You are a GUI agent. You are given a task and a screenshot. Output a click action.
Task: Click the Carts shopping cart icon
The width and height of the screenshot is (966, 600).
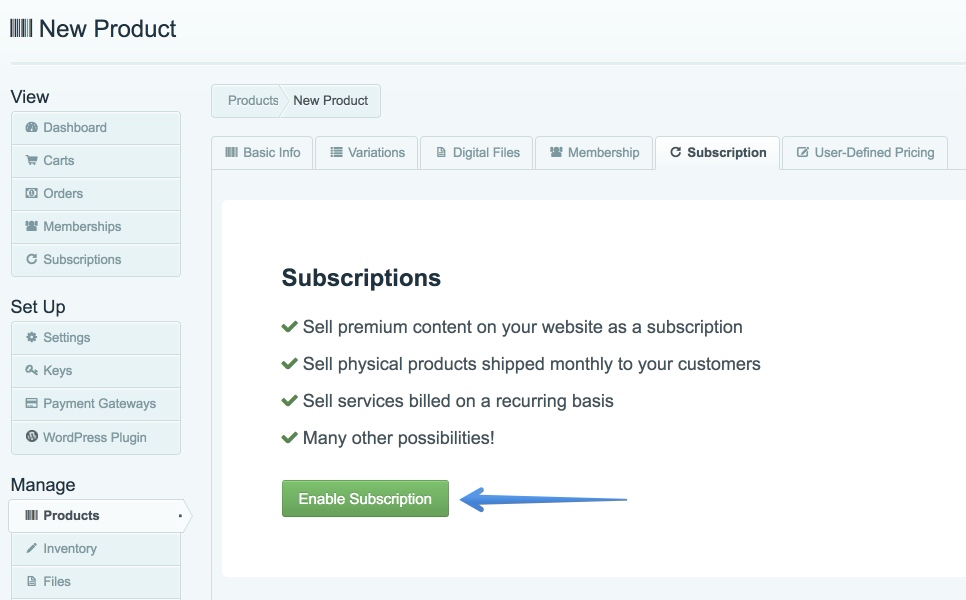tap(31, 160)
